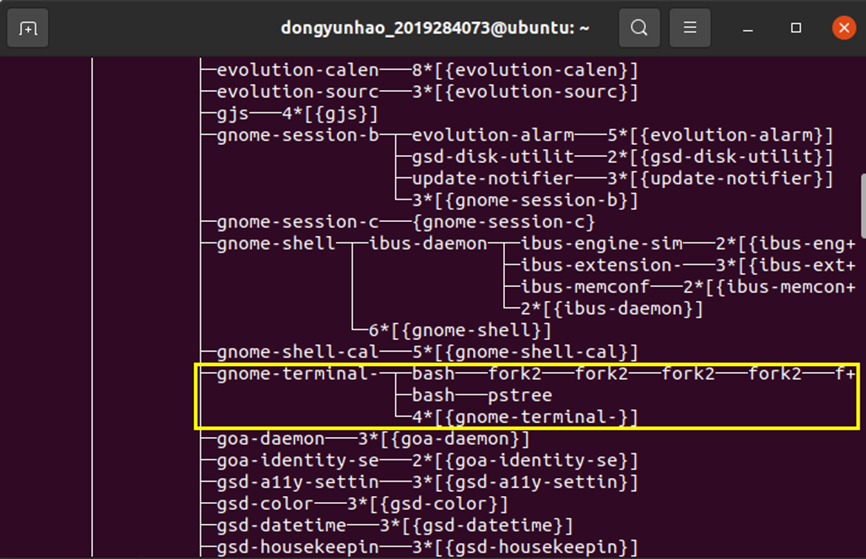The image size is (866, 559).
Task: Click the gnome-shell-cal process line
Action: pos(427,352)
